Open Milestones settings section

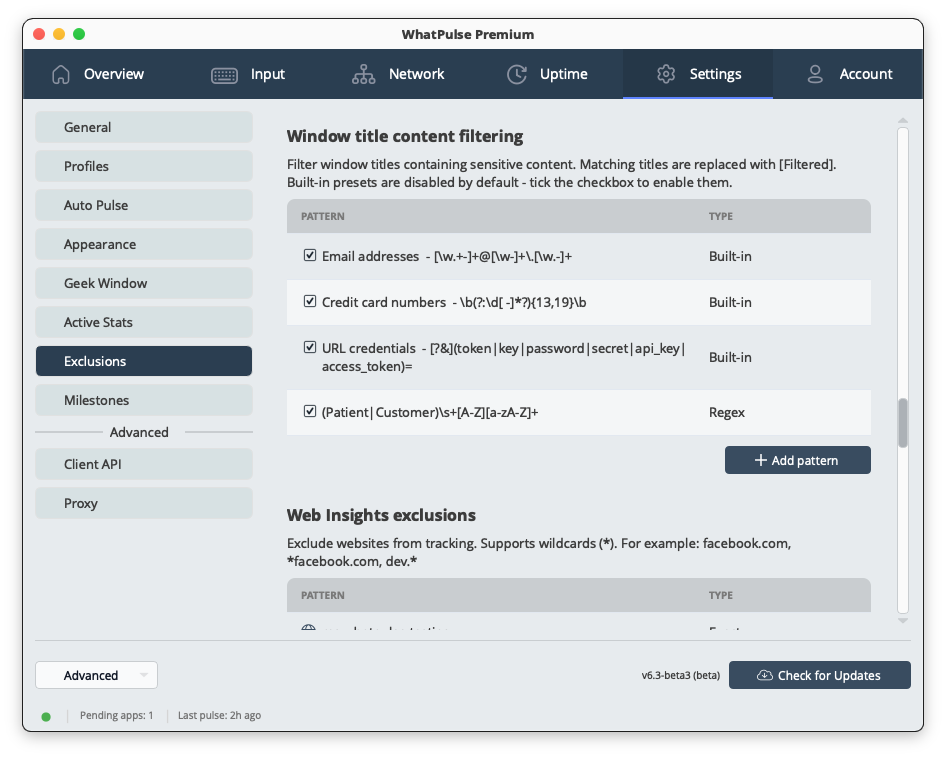[144, 400]
